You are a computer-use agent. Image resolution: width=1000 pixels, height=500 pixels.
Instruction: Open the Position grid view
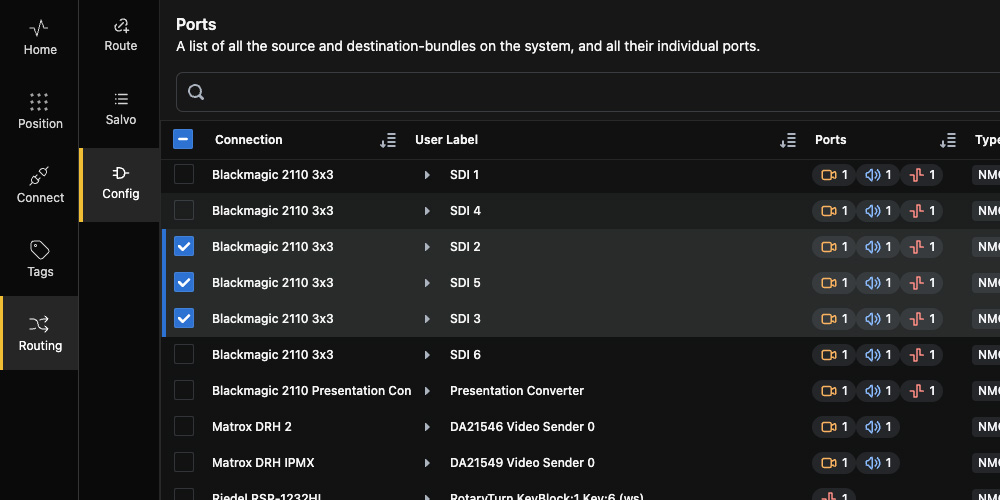point(40,111)
